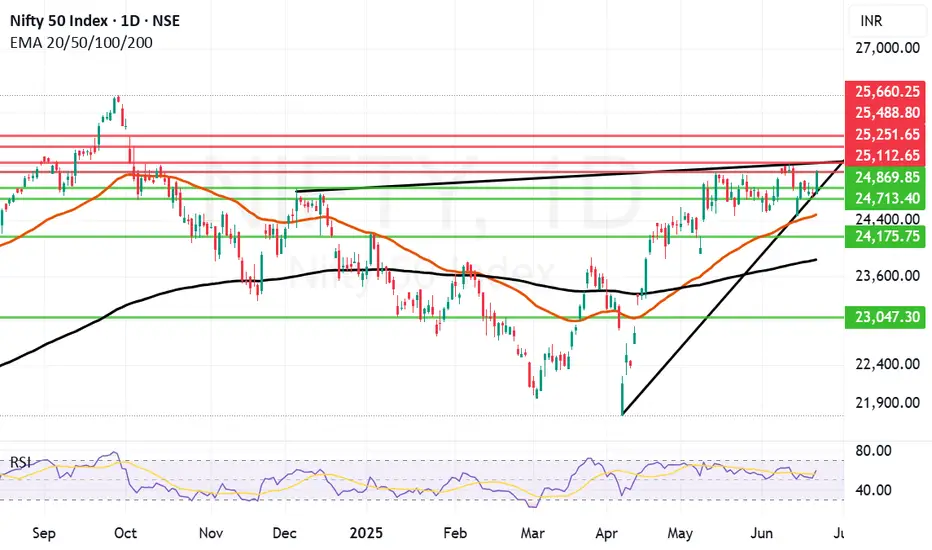Click the 21,900.00 price axis tick

click(887, 403)
